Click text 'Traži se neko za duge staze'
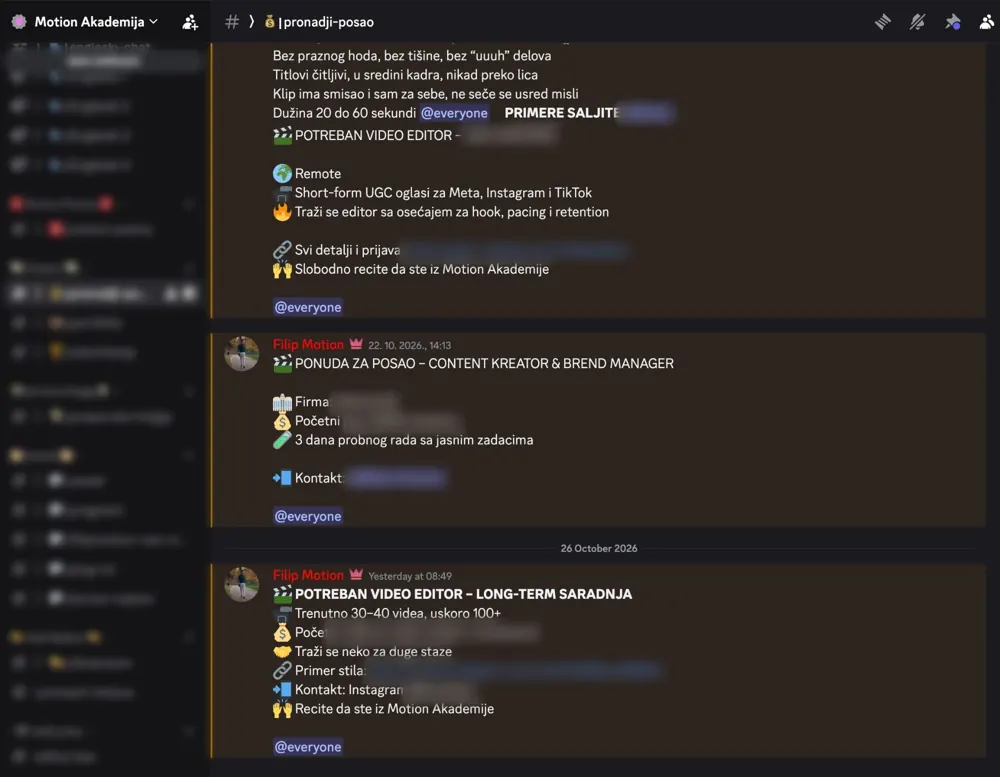This screenshot has width=1000, height=777. coord(373,652)
